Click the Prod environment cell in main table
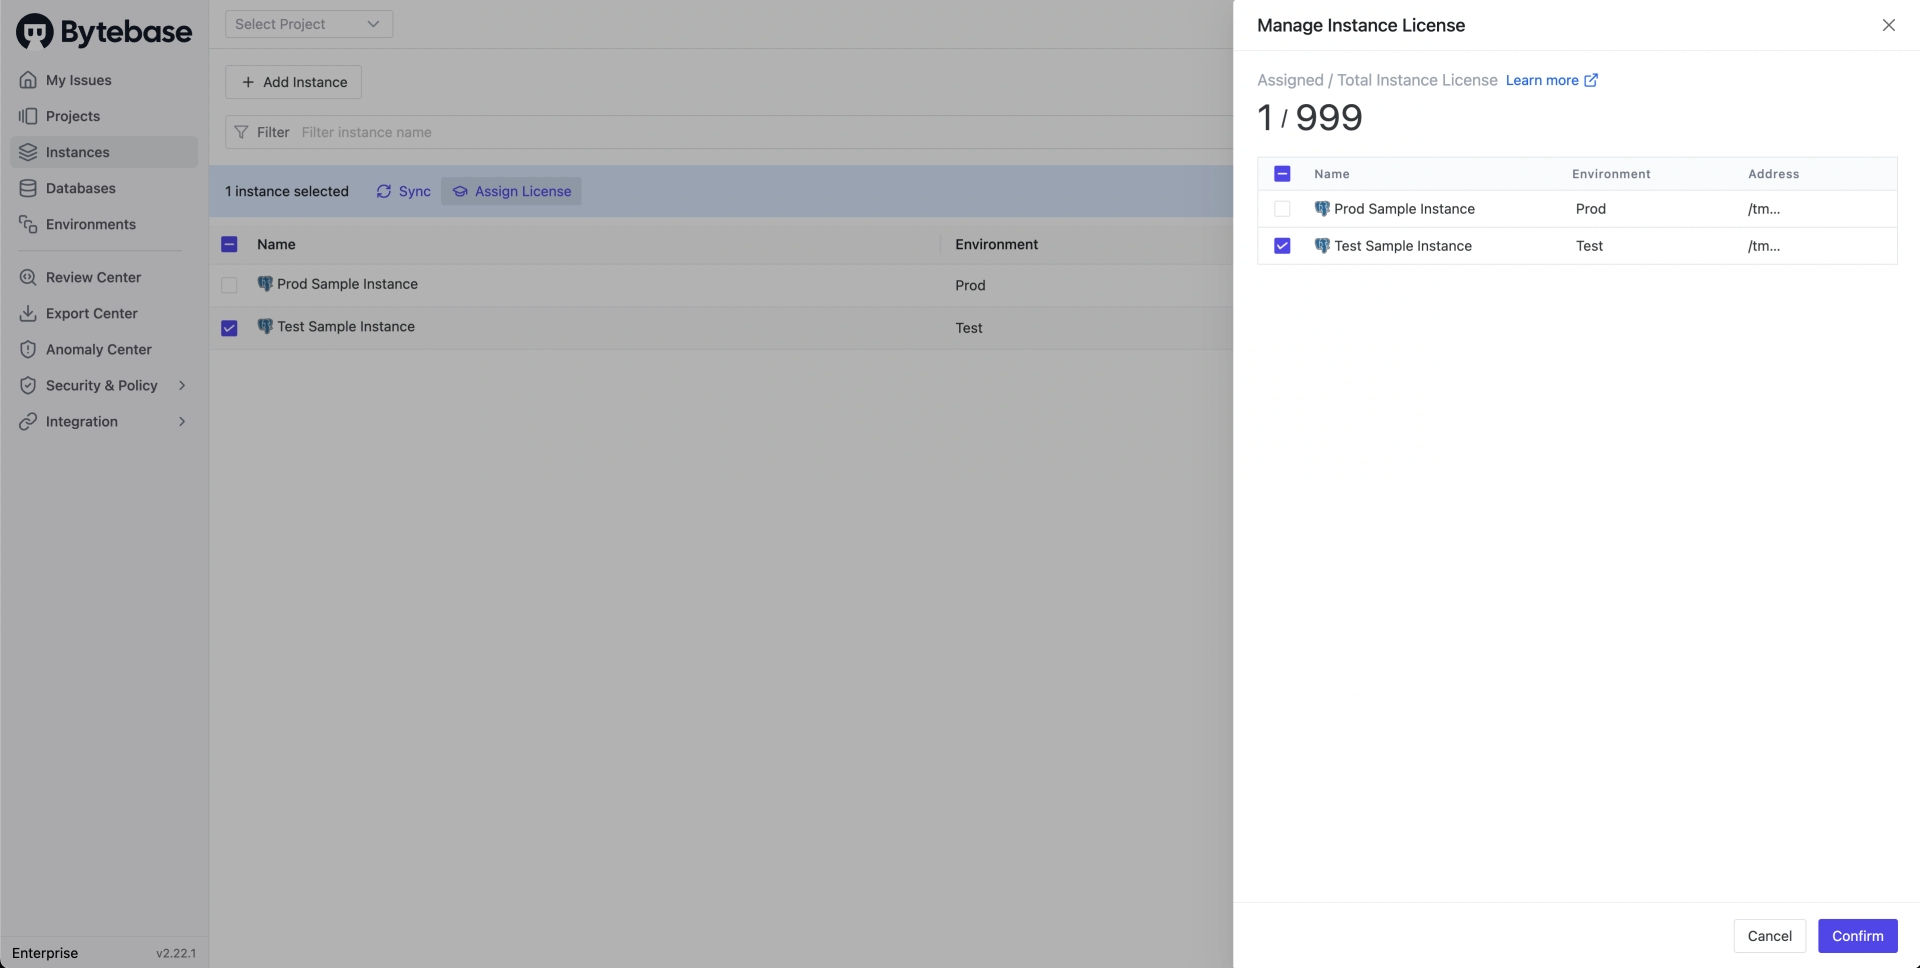Screen dimensions: 1920x968 [970, 285]
